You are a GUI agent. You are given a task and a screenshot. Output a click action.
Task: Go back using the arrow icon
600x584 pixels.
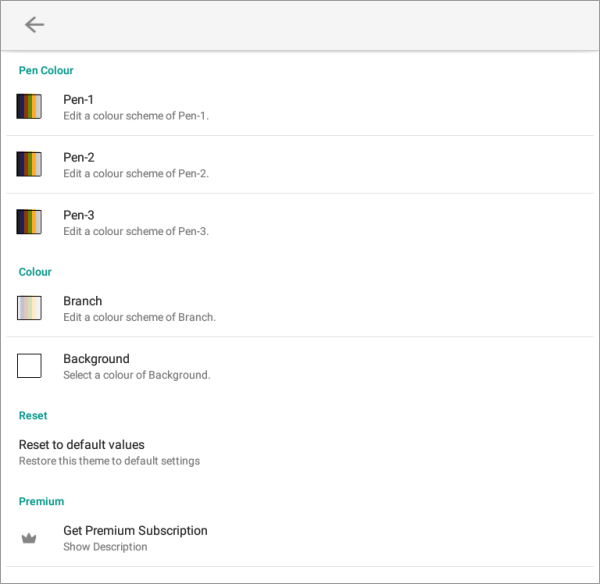[x=34, y=25]
